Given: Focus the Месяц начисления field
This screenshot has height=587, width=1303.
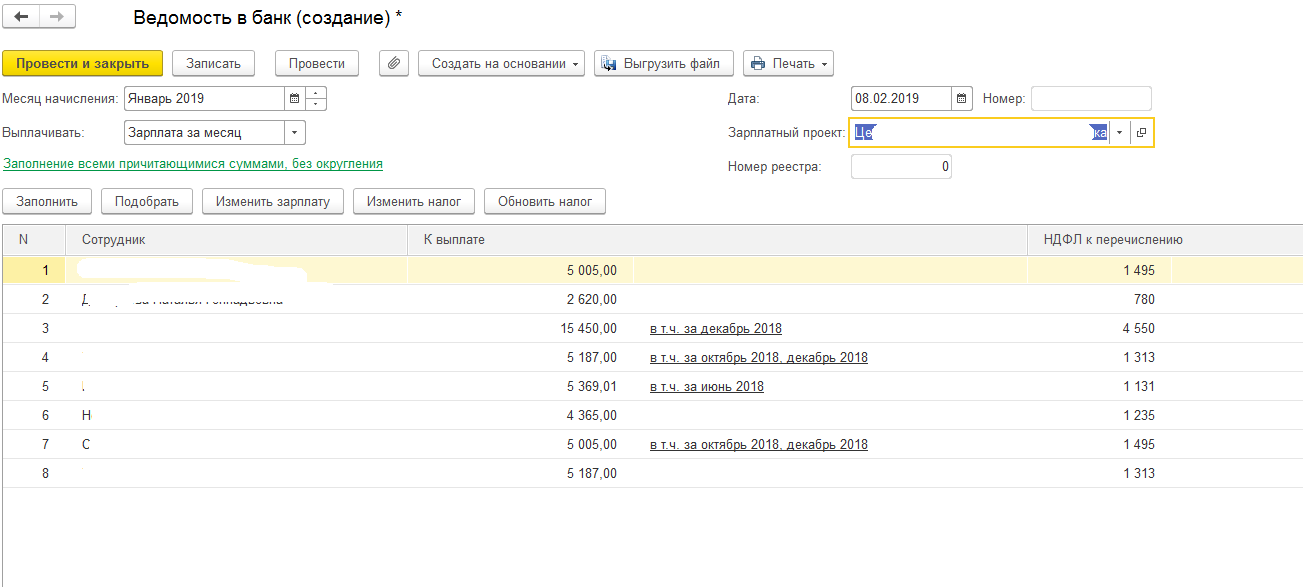Looking at the screenshot, I should pyautogui.click(x=204, y=99).
